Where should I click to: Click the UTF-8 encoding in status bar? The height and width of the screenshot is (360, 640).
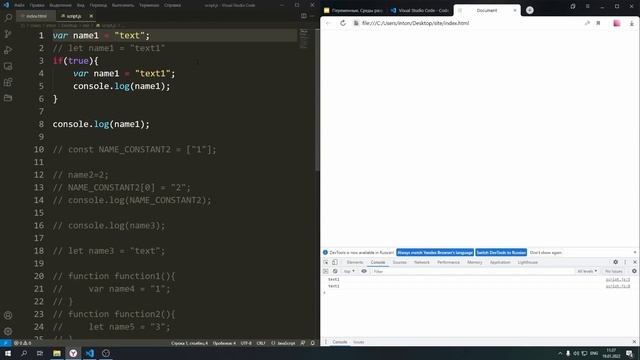coord(246,343)
